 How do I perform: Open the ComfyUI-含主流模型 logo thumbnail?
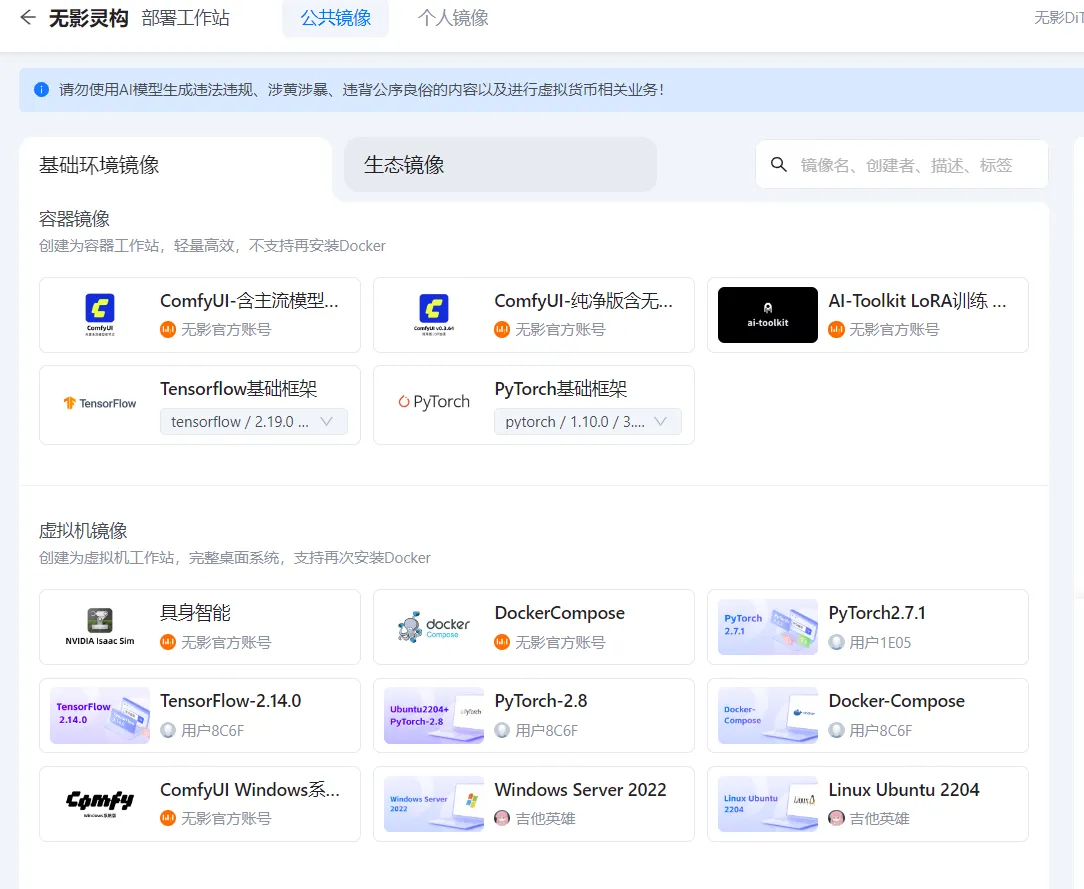coord(100,315)
